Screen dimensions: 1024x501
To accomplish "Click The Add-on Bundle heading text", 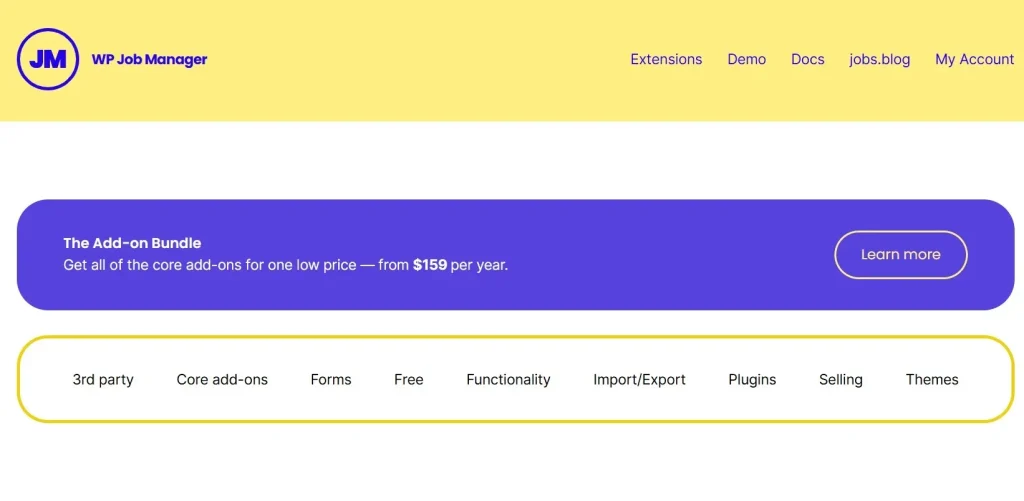I will pos(132,243).
